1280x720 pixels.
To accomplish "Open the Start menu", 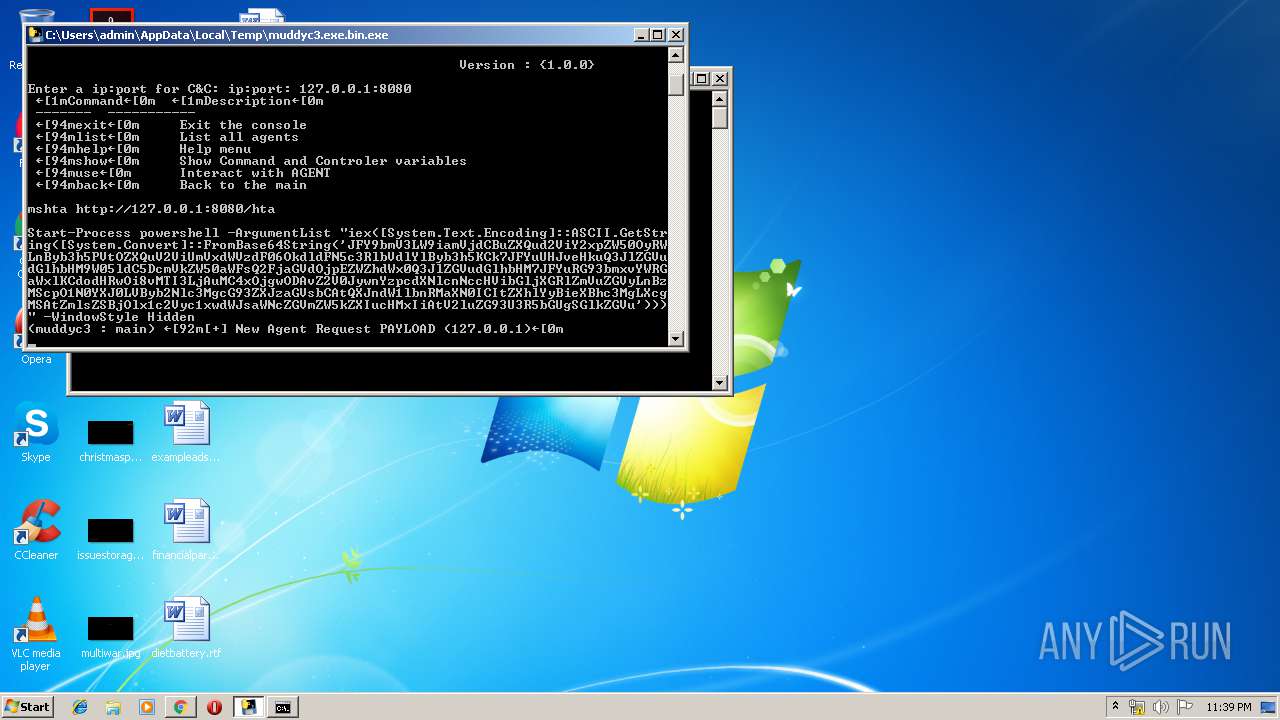I will click(x=27, y=706).
